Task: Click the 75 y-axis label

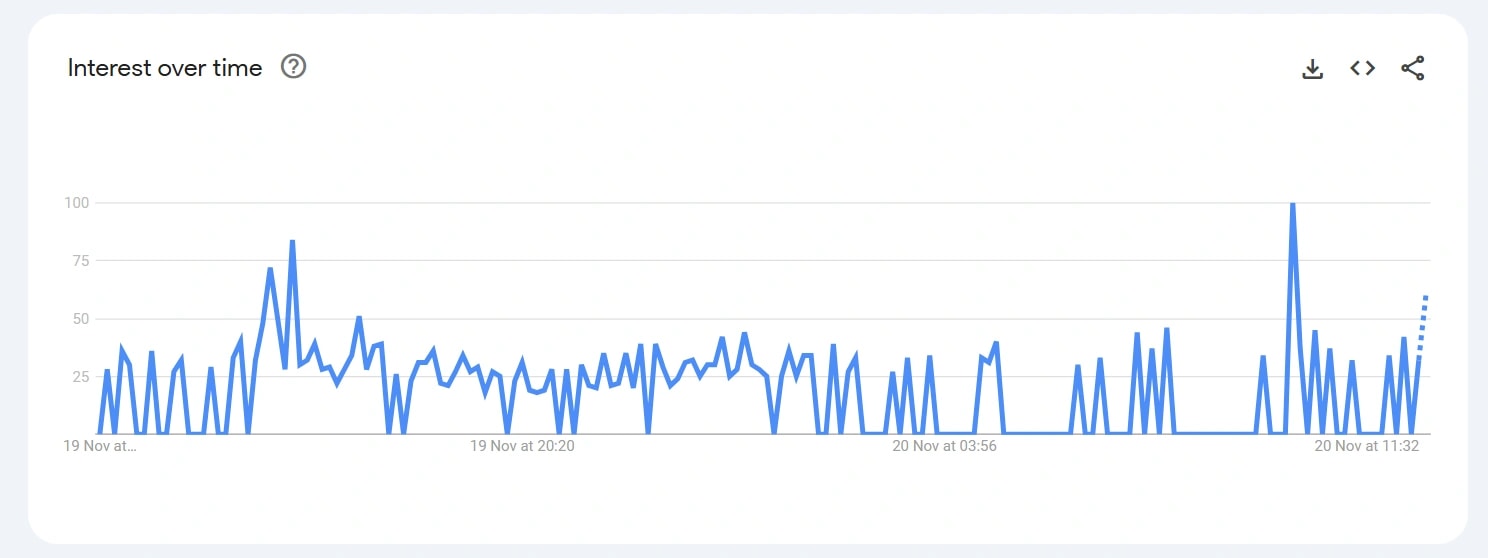Action: [x=81, y=261]
